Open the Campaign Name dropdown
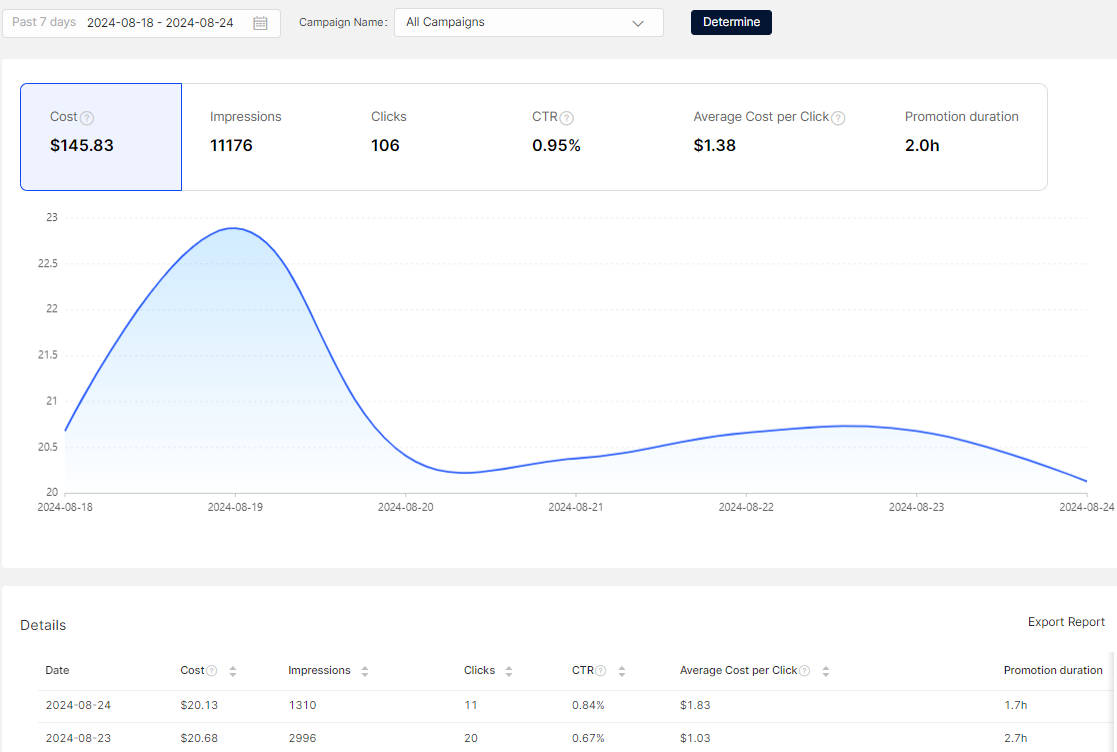Viewport: 1117px width, 752px height. pyautogui.click(x=528, y=23)
